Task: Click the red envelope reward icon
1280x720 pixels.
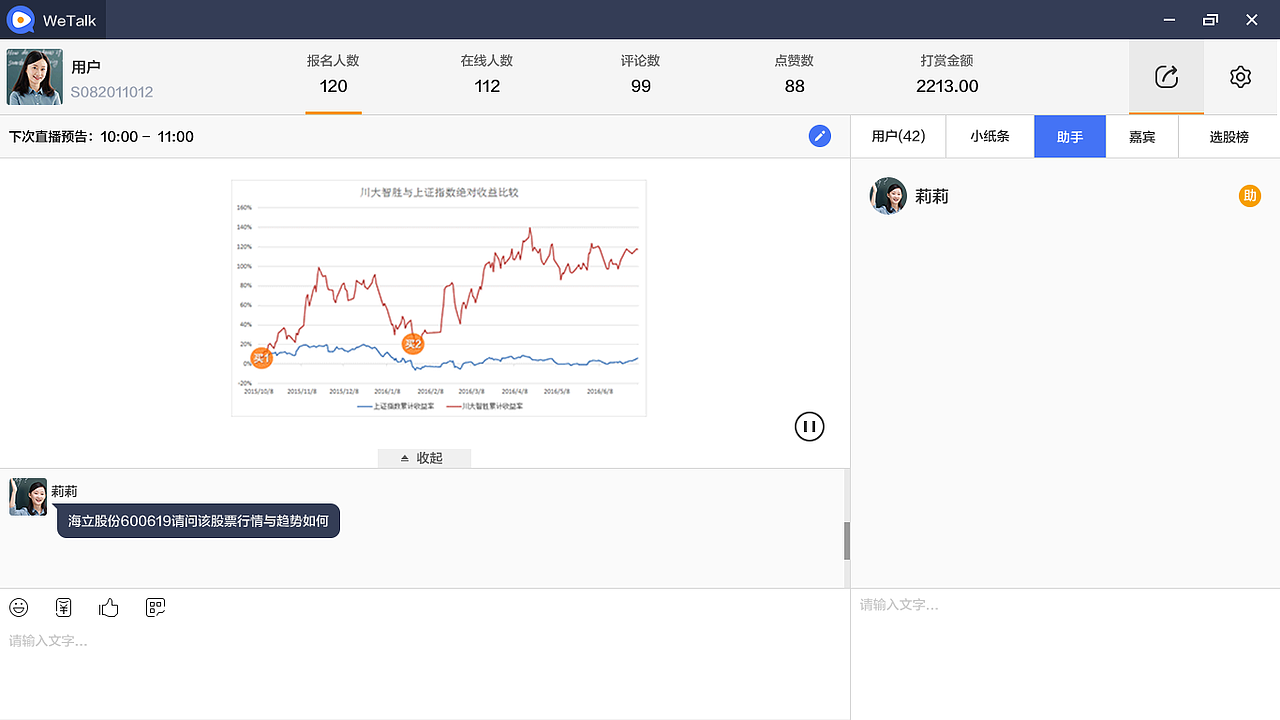Action: [x=63, y=607]
